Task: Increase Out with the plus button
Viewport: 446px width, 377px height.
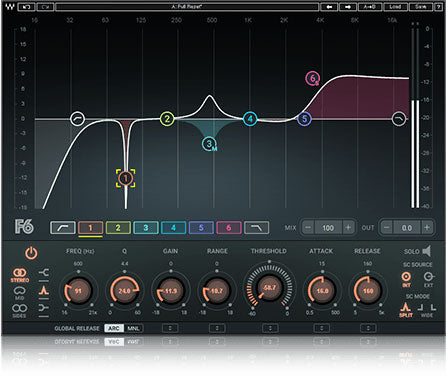Action: [427, 228]
